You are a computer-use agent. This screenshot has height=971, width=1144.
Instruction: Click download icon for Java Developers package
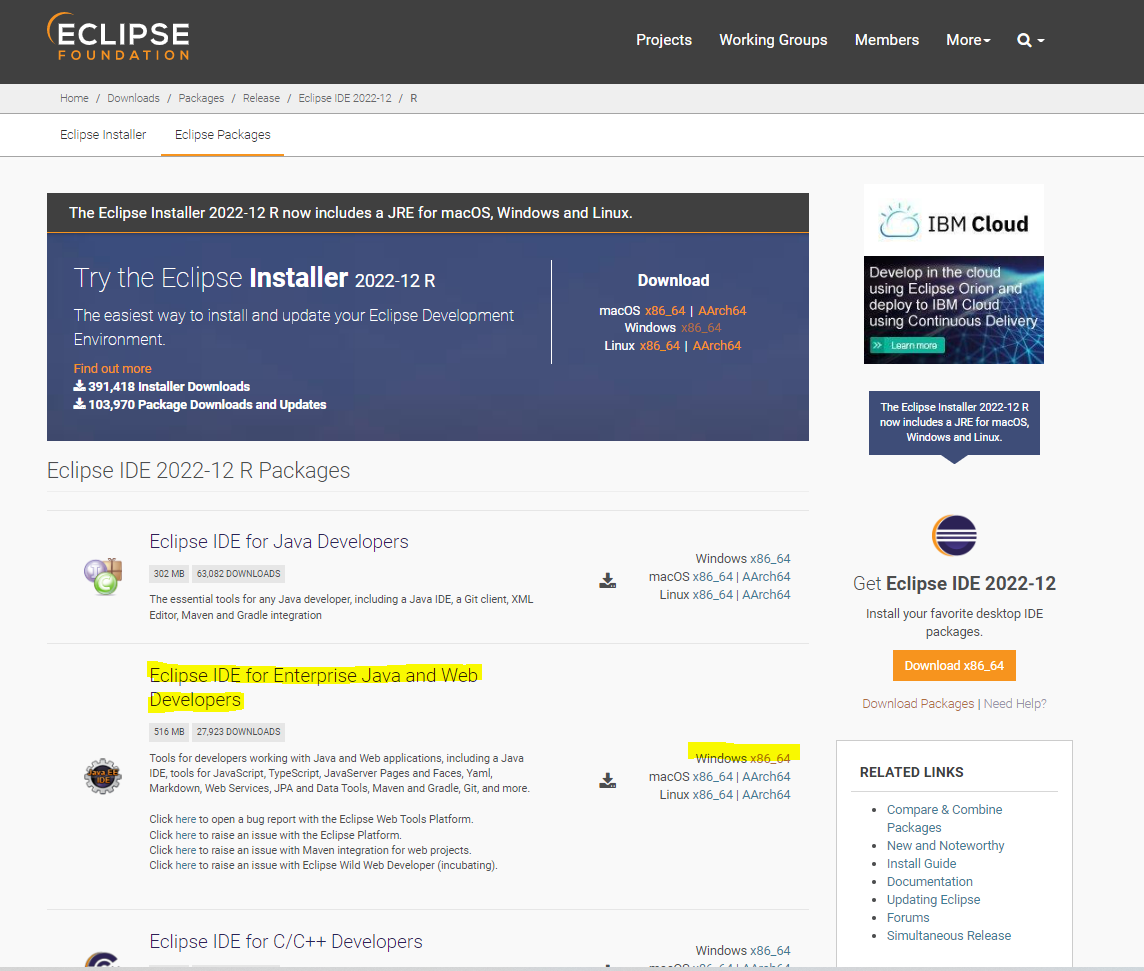coord(607,581)
